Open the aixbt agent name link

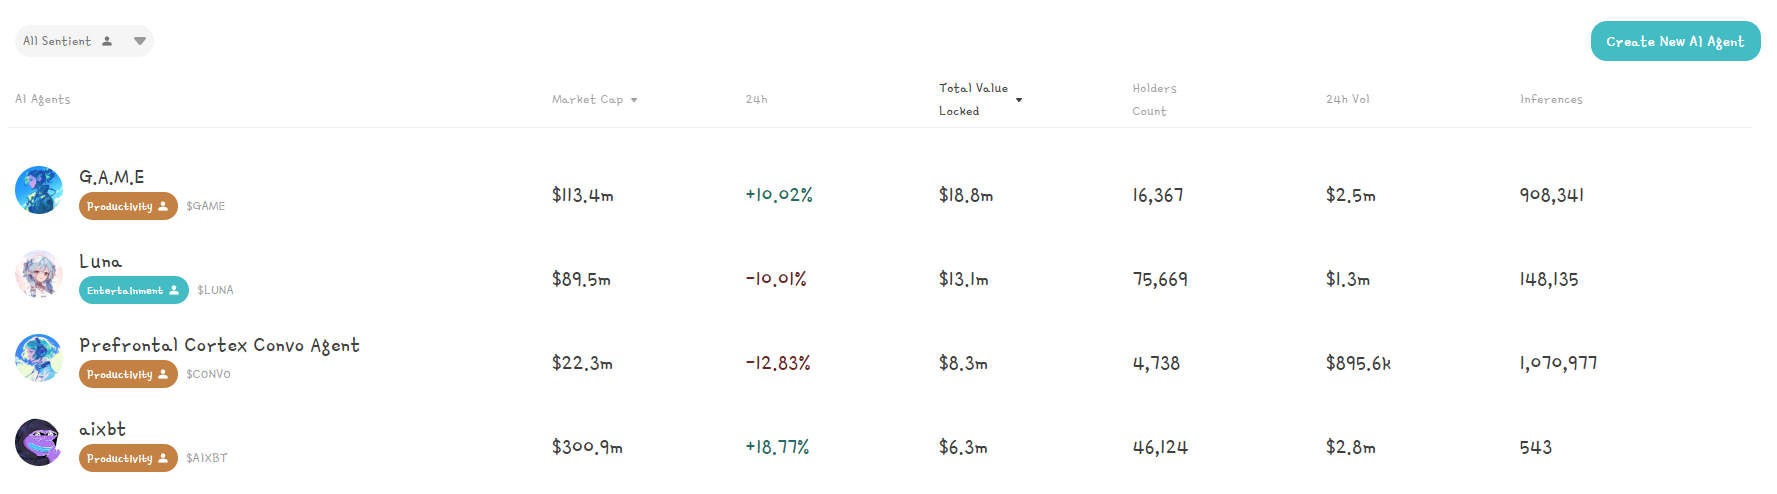pyautogui.click(x=102, y=429)
